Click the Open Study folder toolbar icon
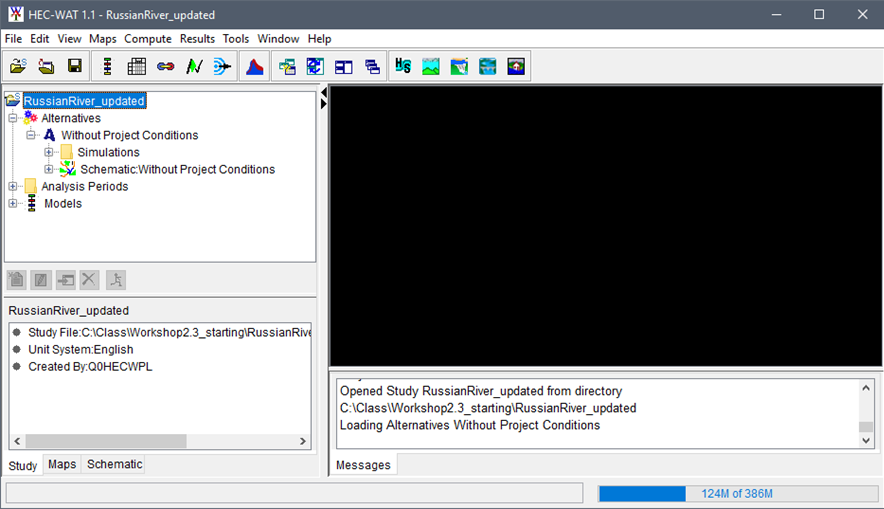Image resolution: width=884 pixels, height=509 pixels. pyautogui.click(x=18, y=66)
